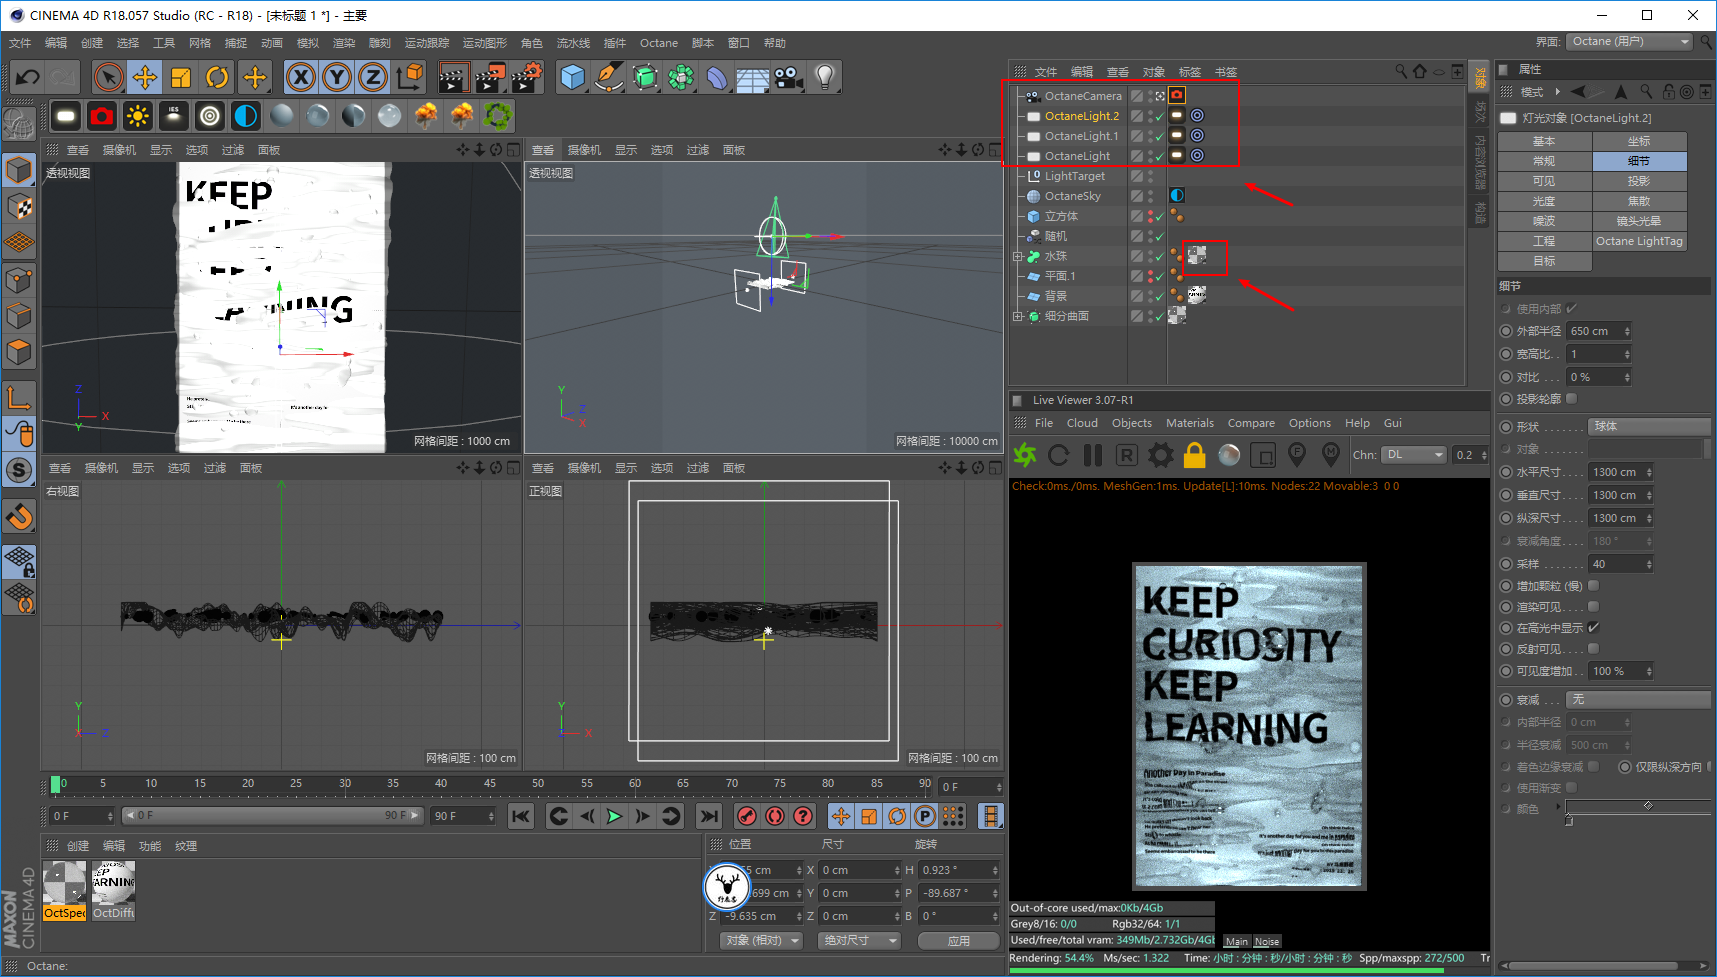Select the Move tool icon
Image resolution: width=1717 pixels, height=977 pixels.
coord(145,77)
